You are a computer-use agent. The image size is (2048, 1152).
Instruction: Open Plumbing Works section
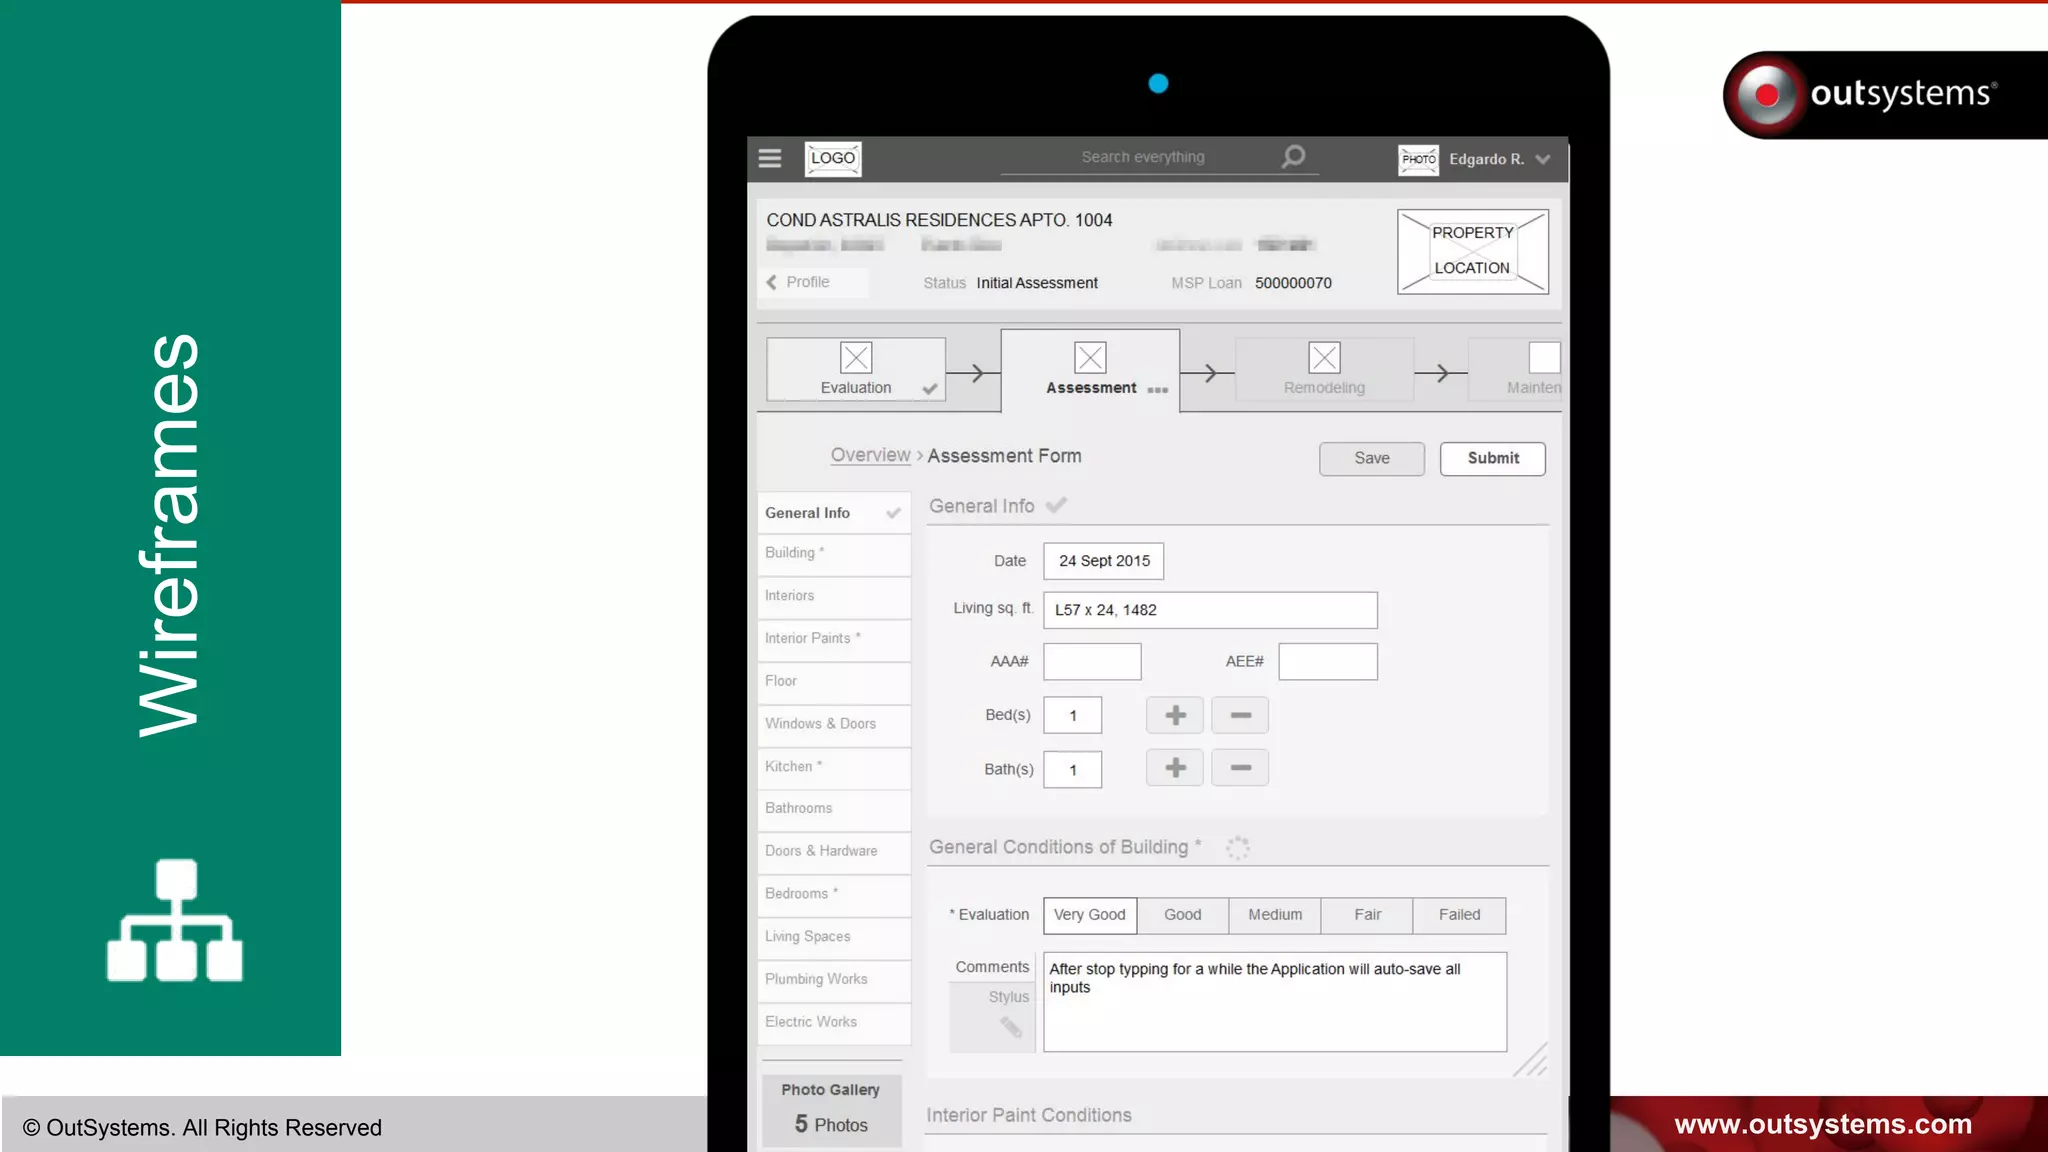(x=834, y=980)
